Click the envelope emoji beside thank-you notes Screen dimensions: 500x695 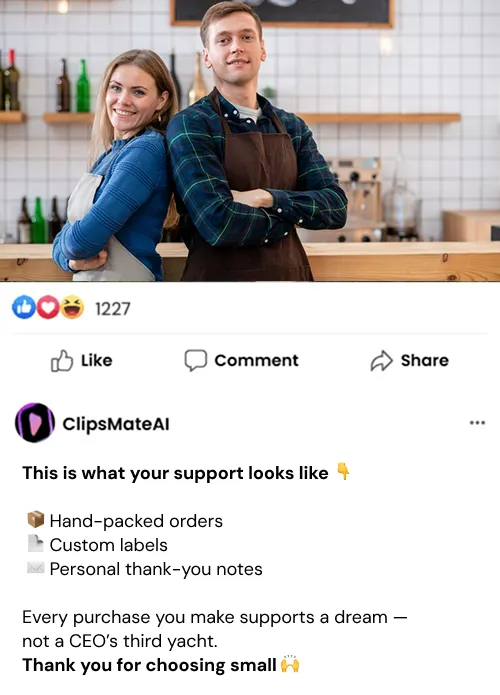(35, 568)
